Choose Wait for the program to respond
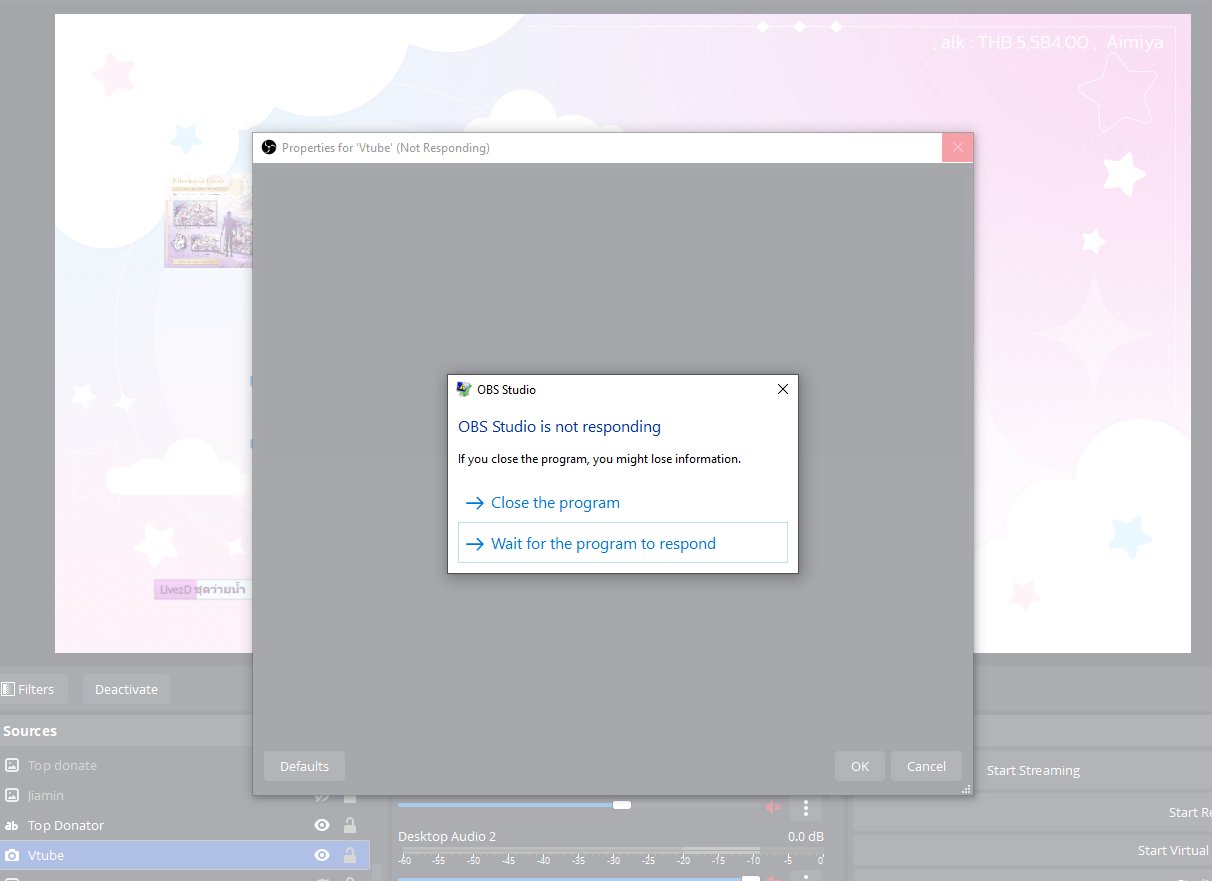 click(x=622, y=543)
